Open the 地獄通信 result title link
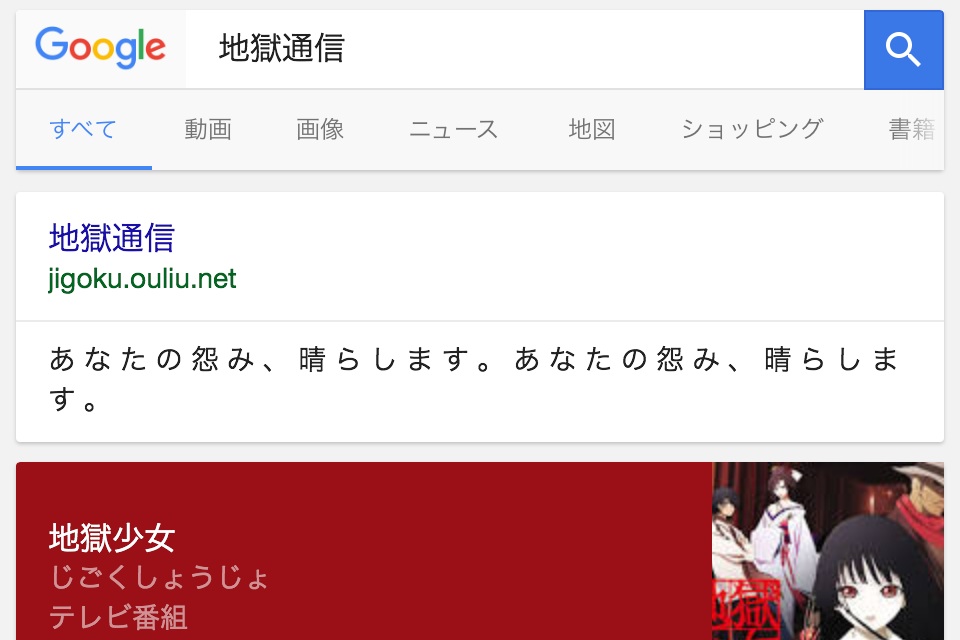This screenshot has height=640, width=960. click(112, 238)
